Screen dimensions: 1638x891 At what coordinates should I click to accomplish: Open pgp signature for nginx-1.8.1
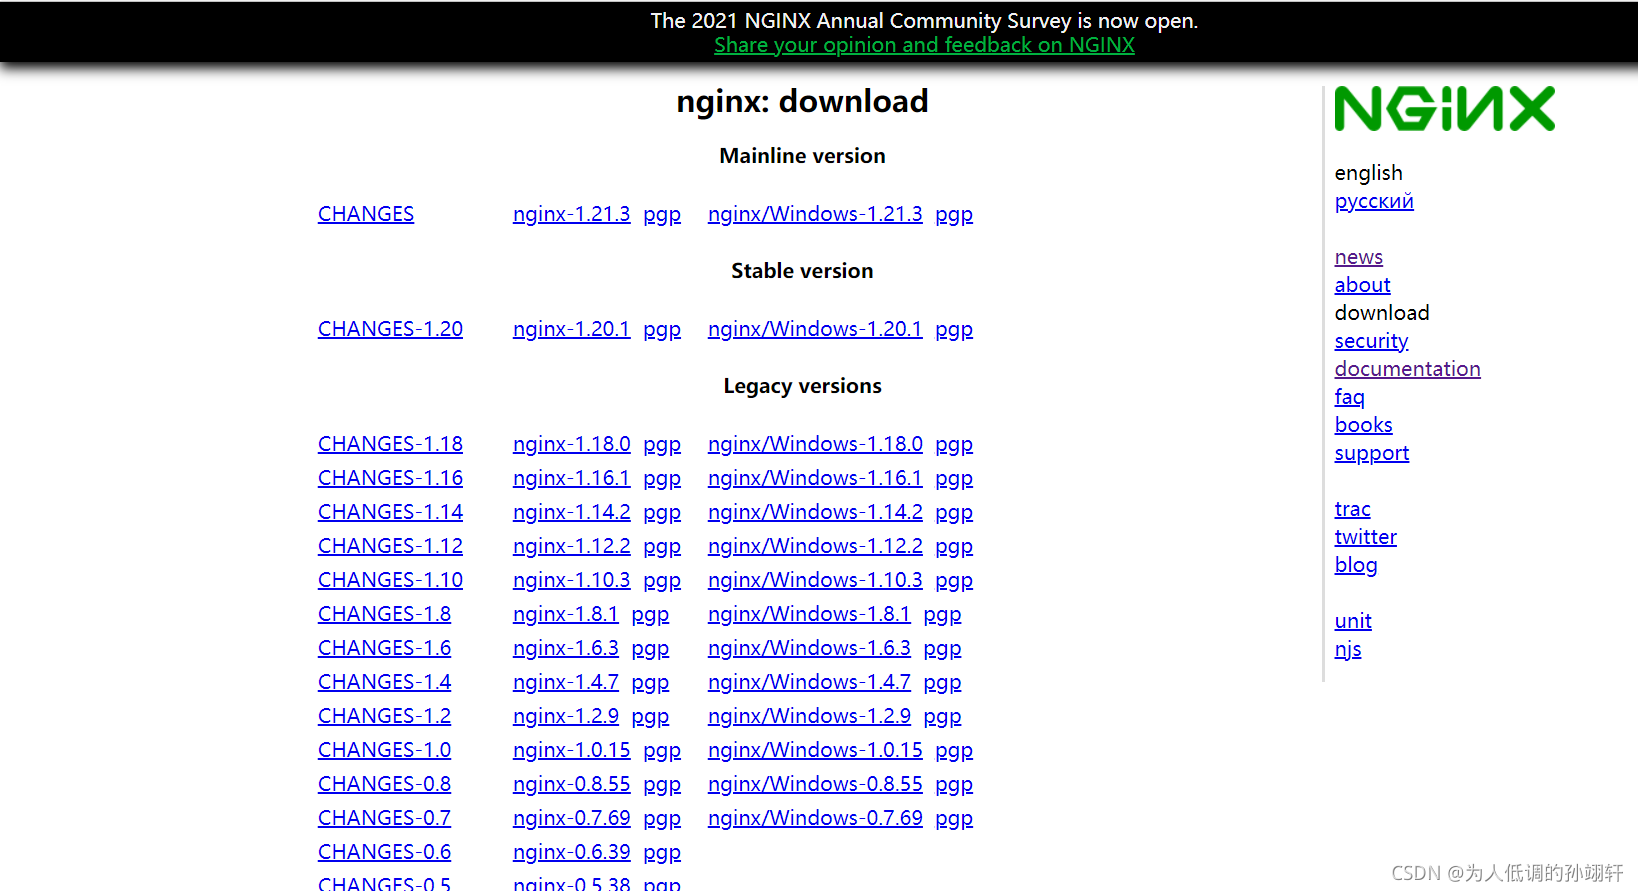click(x=650, y=615)
